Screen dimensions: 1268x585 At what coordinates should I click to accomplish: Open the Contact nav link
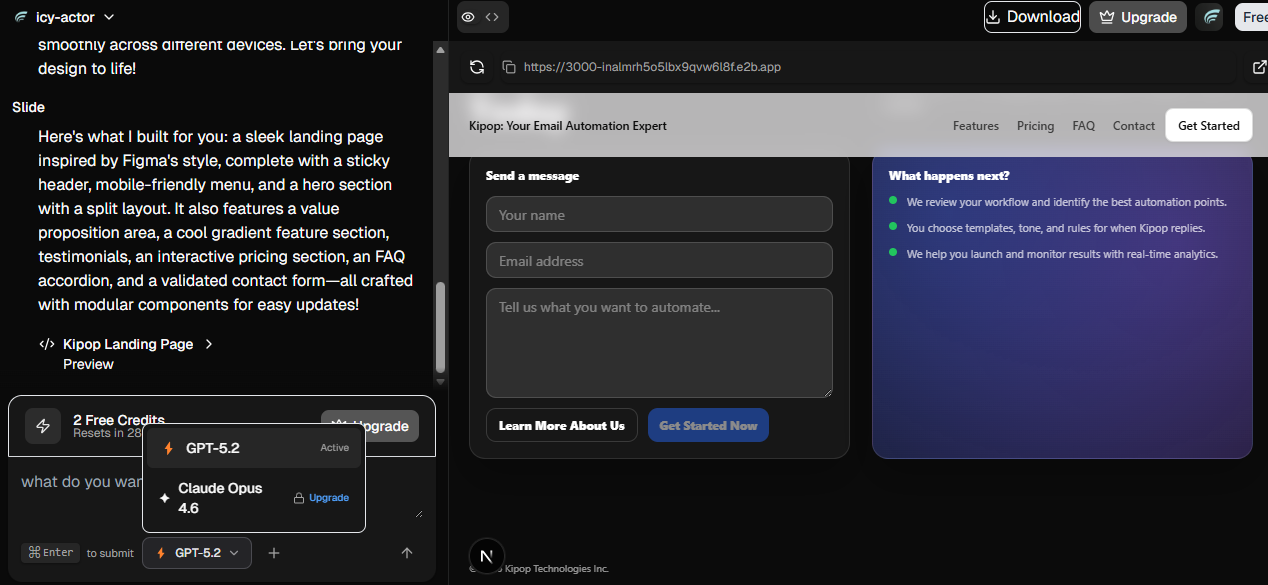click(x=1134, y=126)
